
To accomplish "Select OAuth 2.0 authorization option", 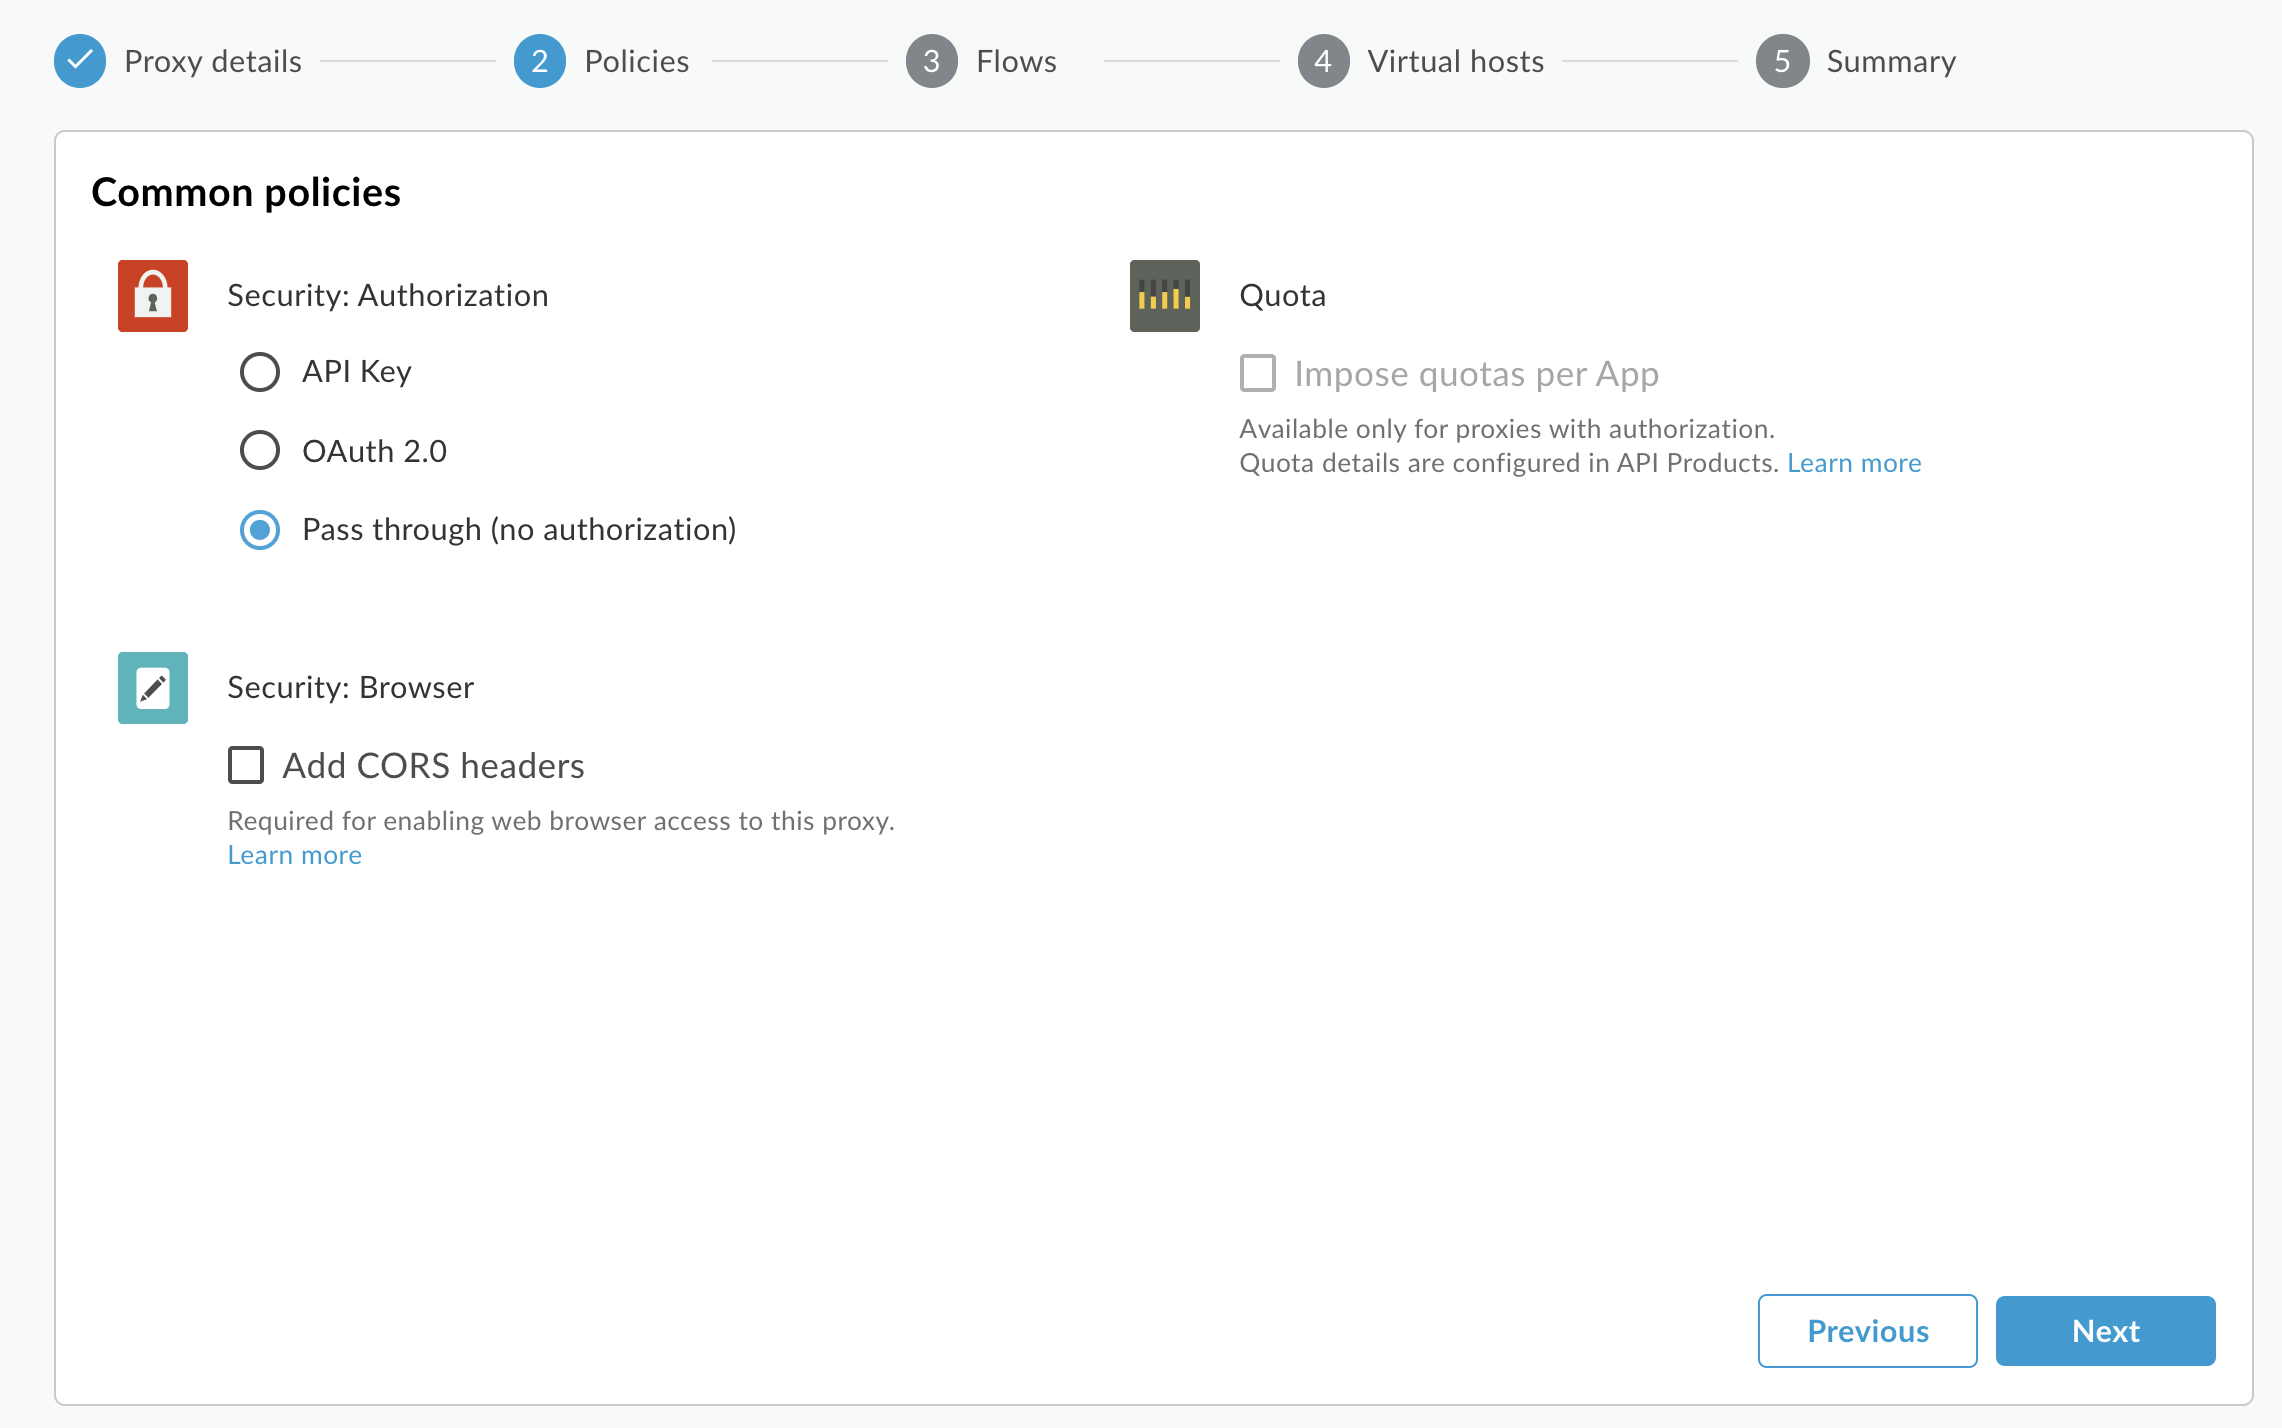I will (x=260, y=449).
